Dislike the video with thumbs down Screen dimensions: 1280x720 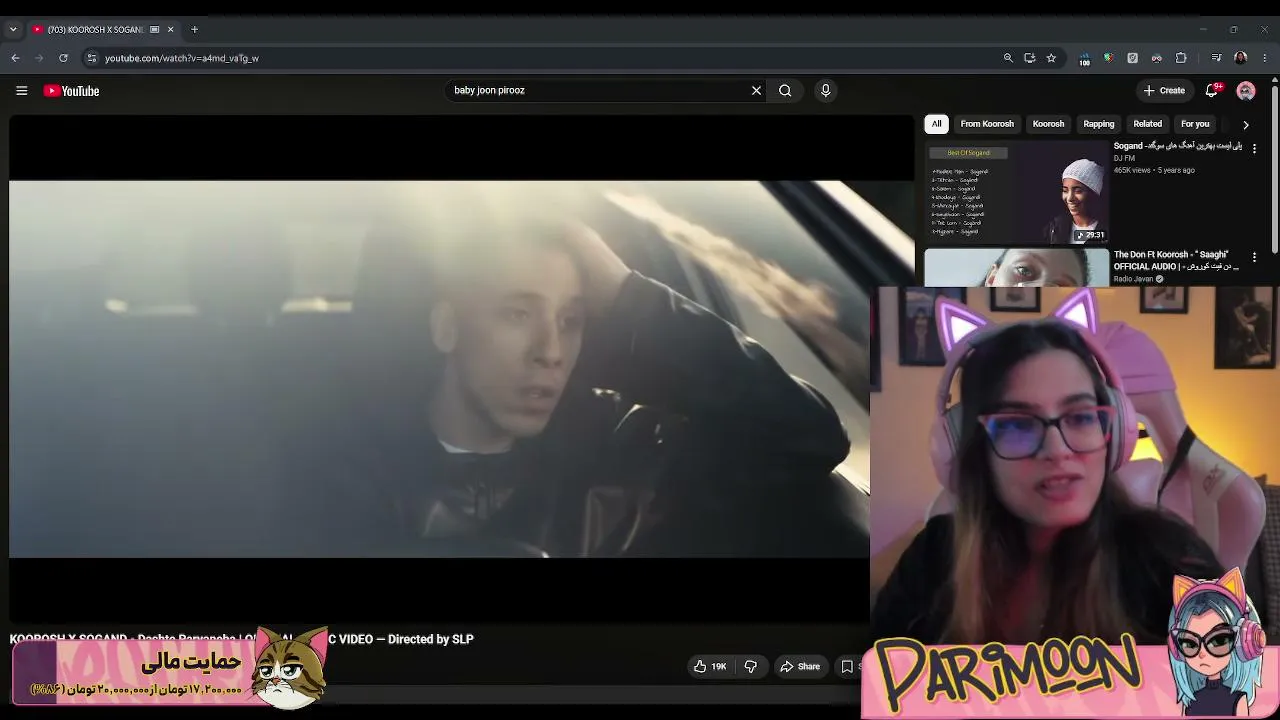coord(750,667)
